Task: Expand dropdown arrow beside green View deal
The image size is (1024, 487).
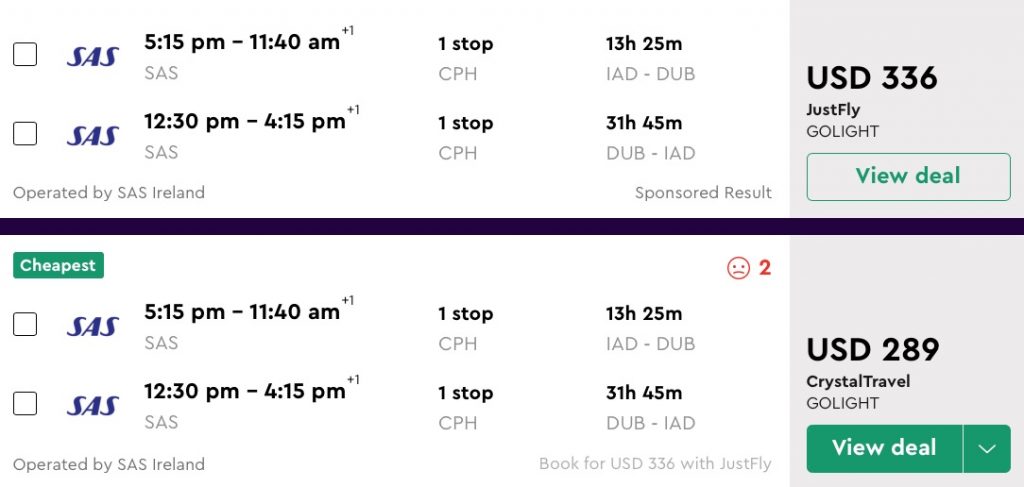Action: (x=987, y=449)
